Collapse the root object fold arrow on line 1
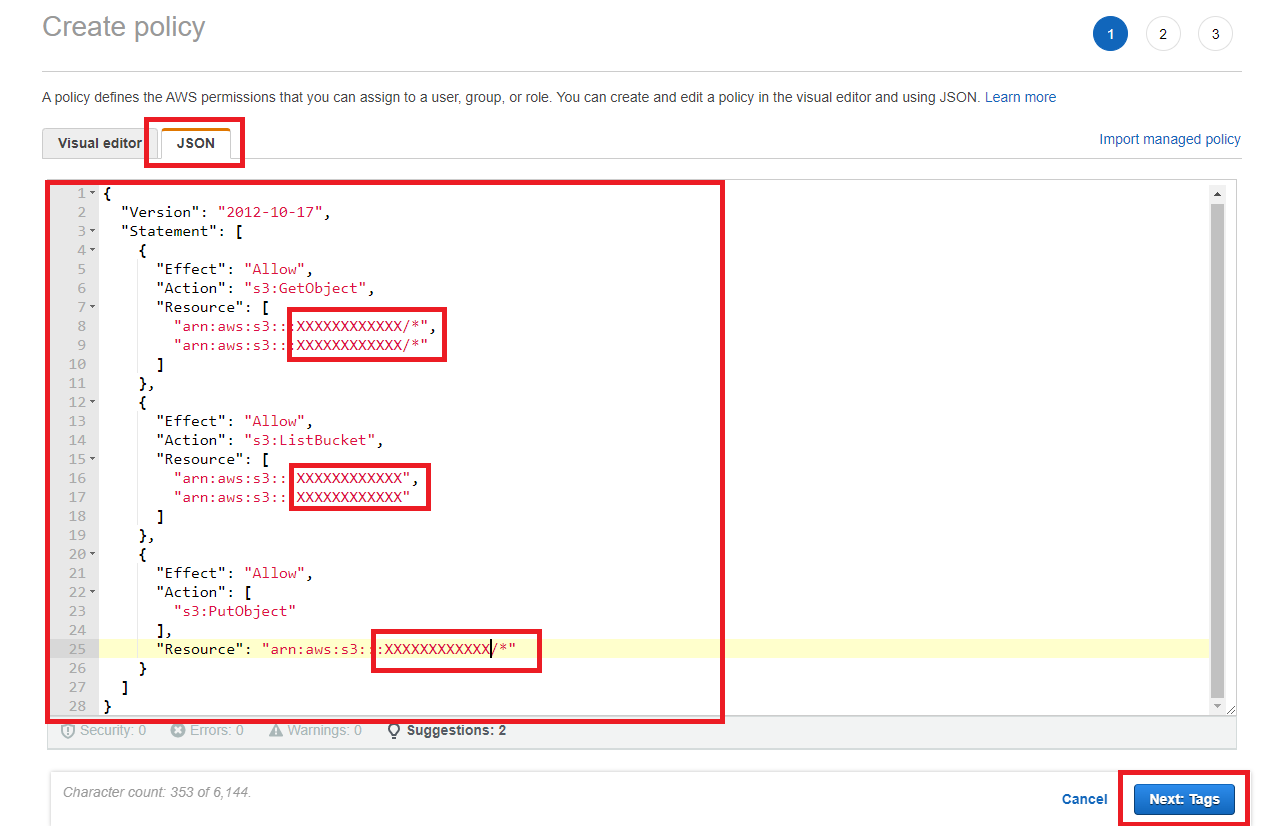Viewport: 1281px width, 826px height. pyautogui.click(x=93, y=193)
